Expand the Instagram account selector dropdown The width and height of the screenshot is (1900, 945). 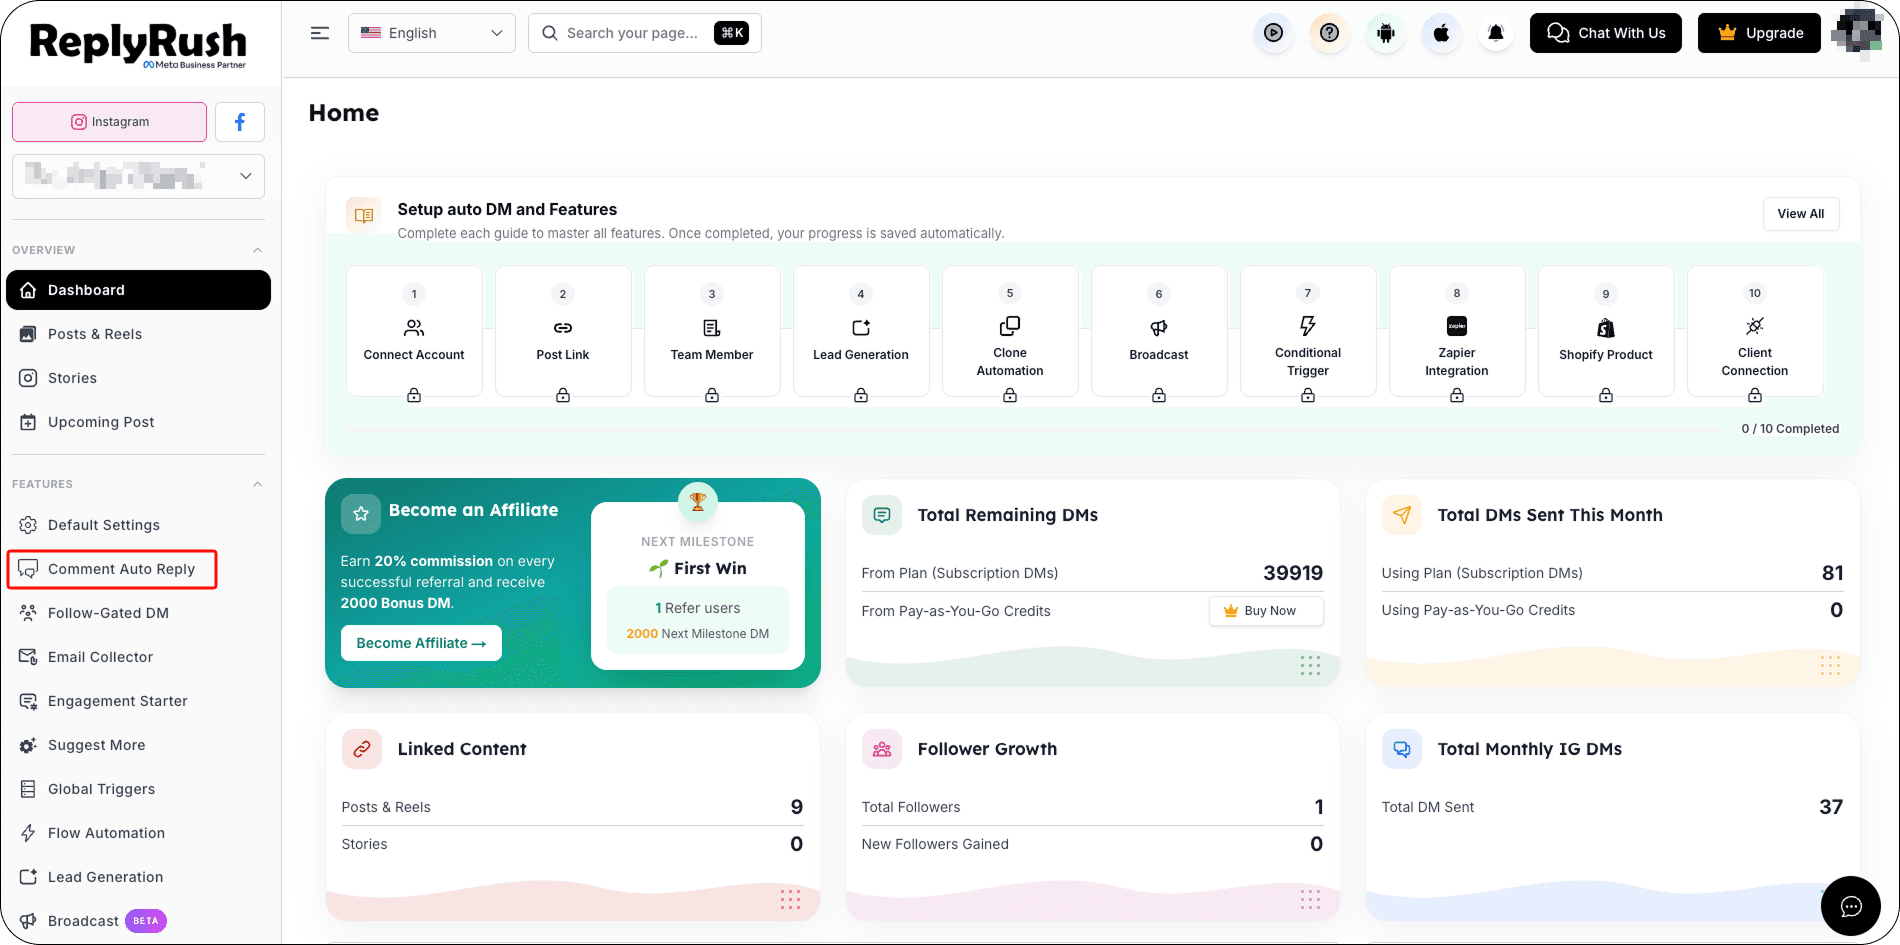[x=139, y=176]
